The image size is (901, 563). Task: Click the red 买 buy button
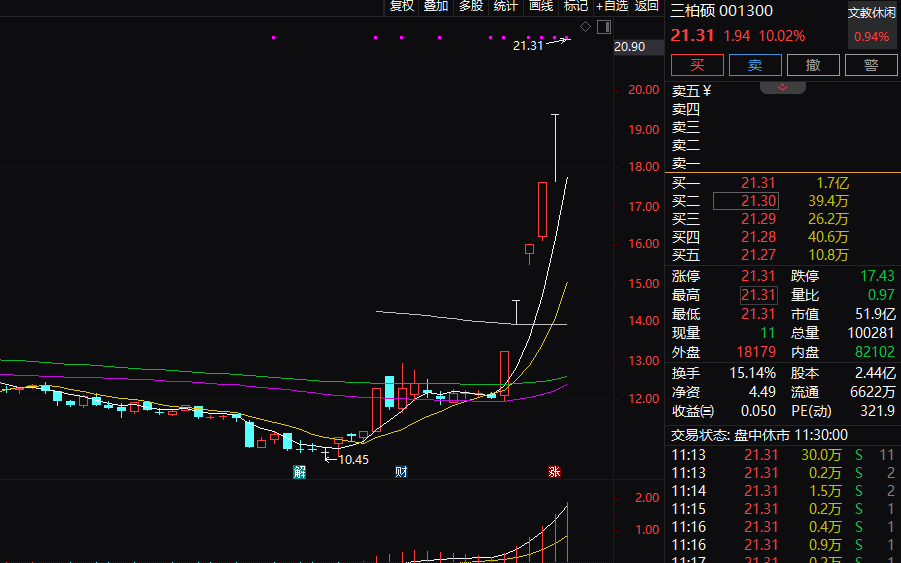click(698, 65)
